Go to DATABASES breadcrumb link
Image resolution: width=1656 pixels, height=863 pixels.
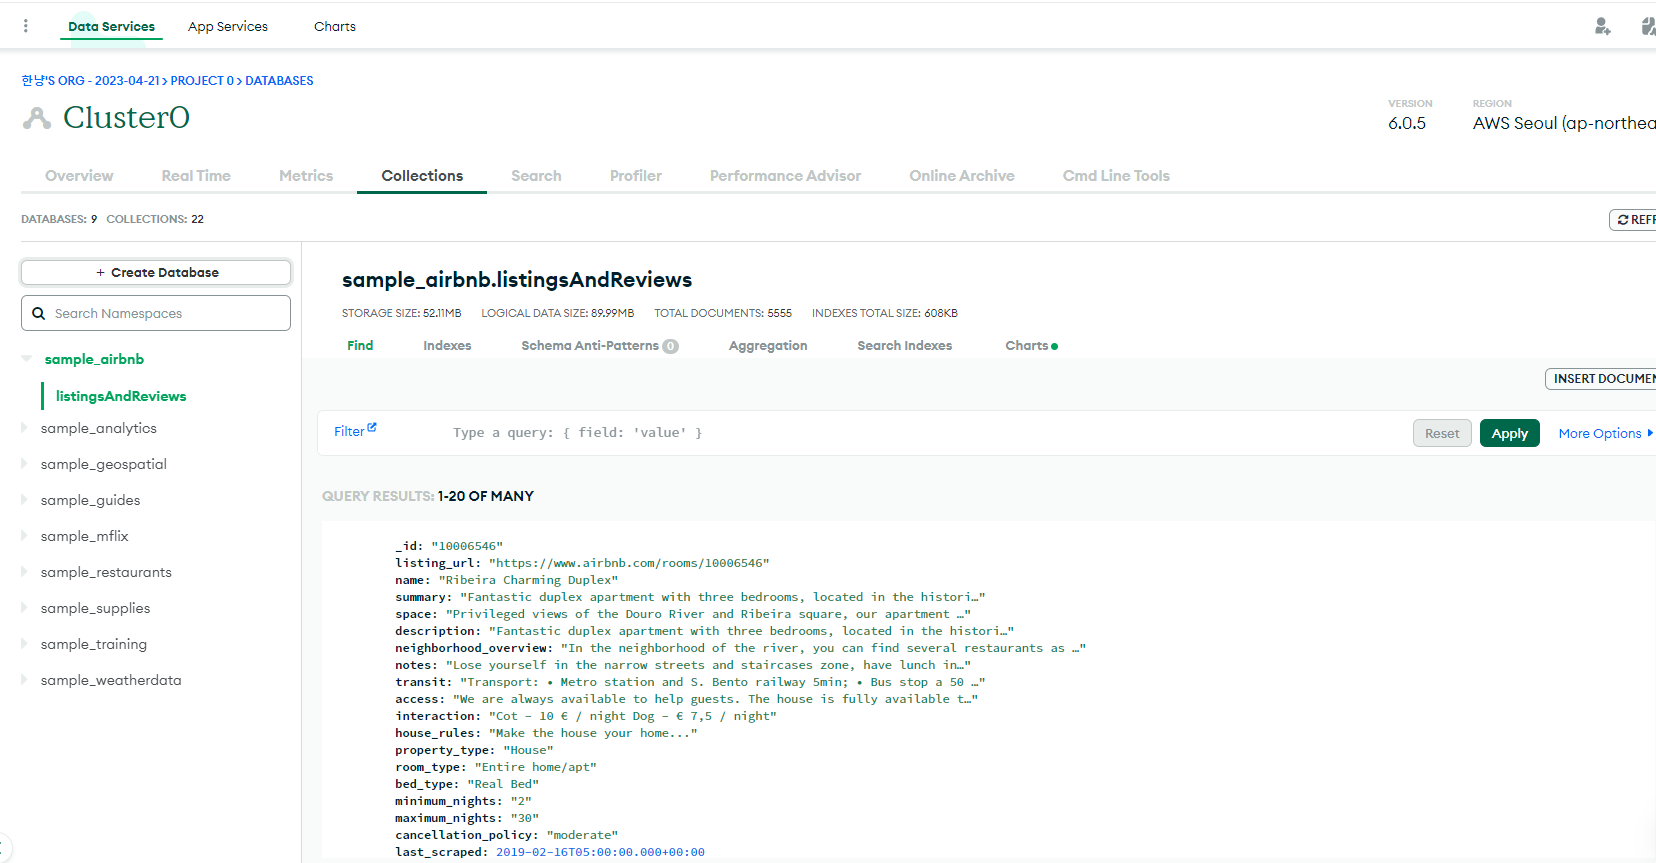pos(279,81)
